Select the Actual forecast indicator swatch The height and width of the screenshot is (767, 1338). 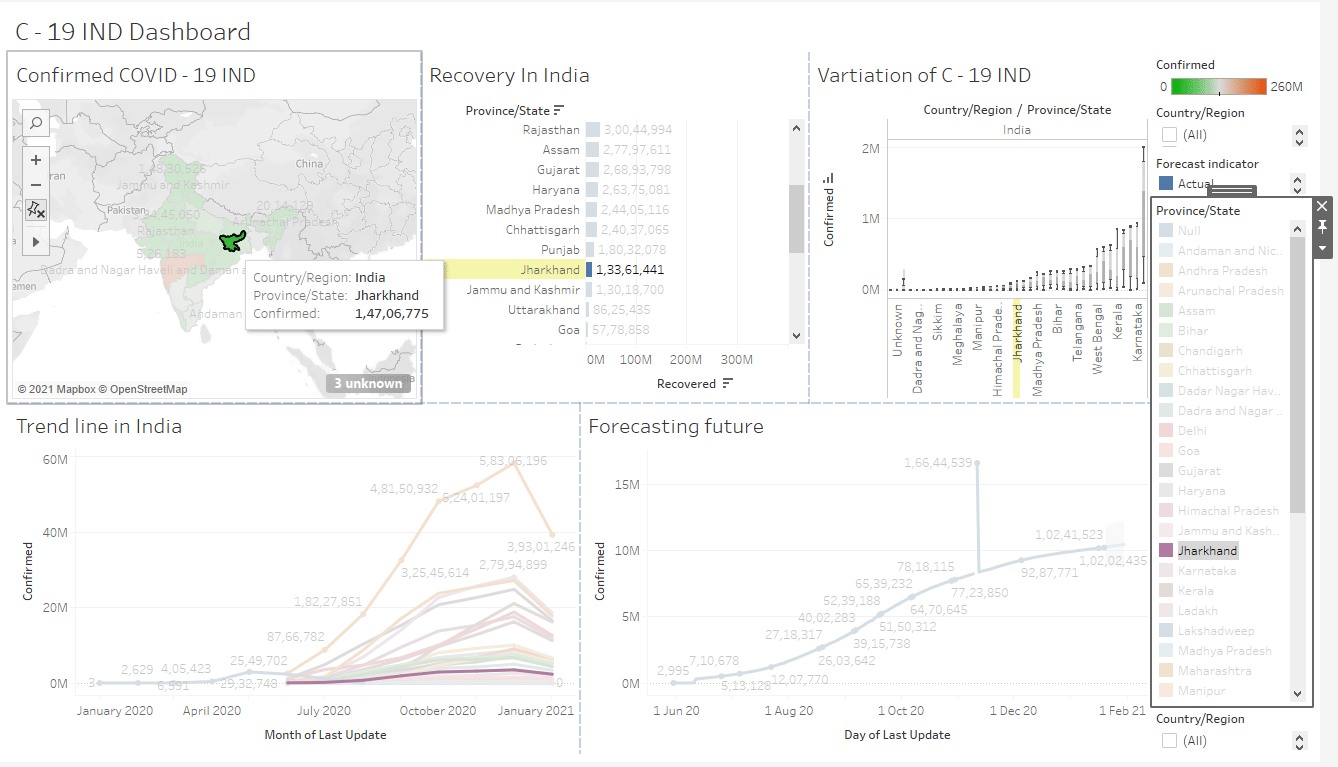[x=1166, y=184]
